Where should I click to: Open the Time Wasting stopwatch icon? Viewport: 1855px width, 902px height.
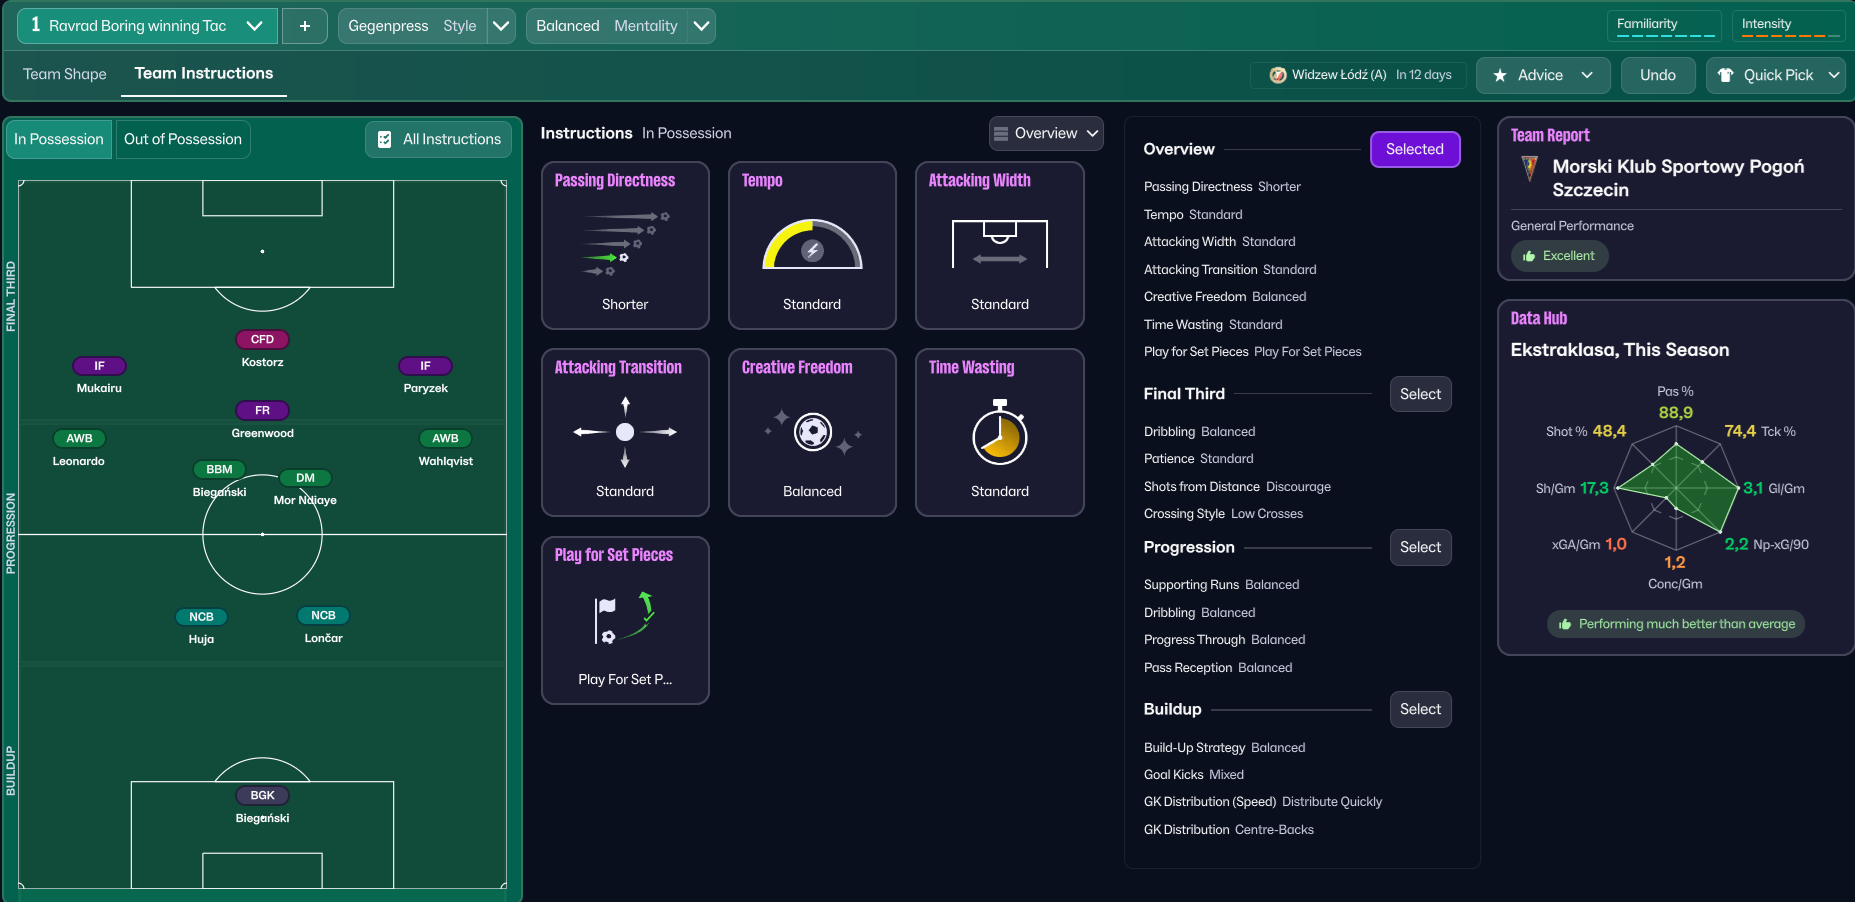999,432
